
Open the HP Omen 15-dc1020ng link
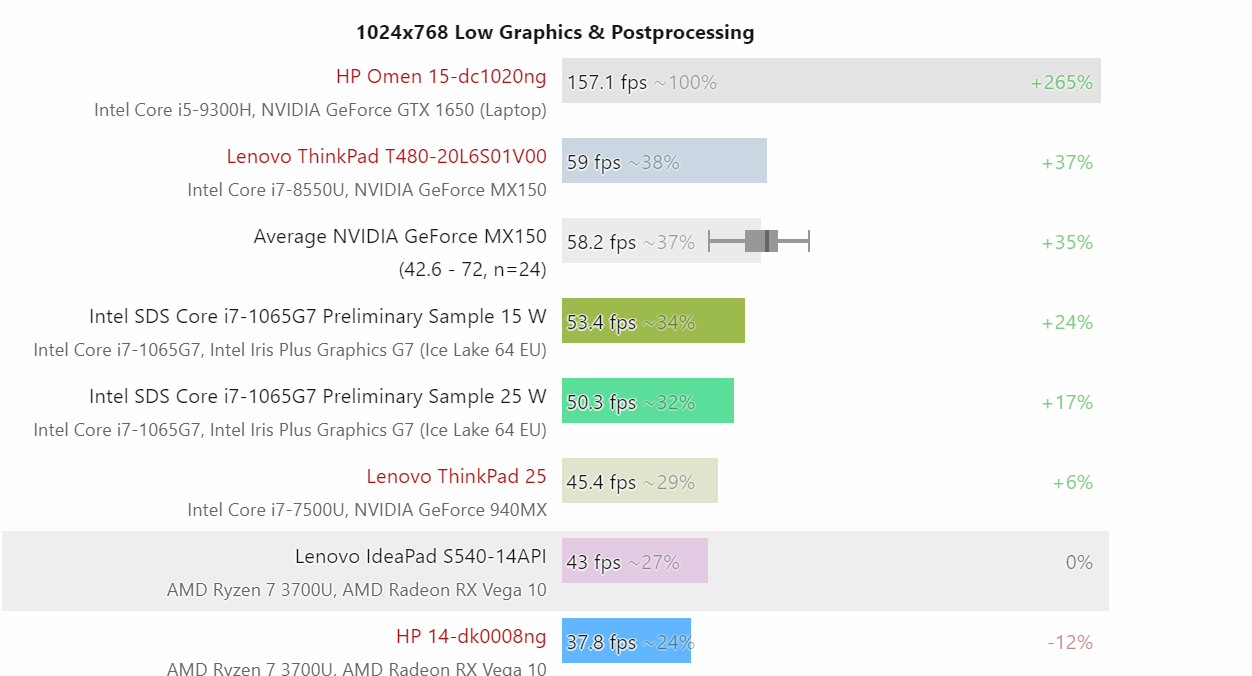pos(441,77)
